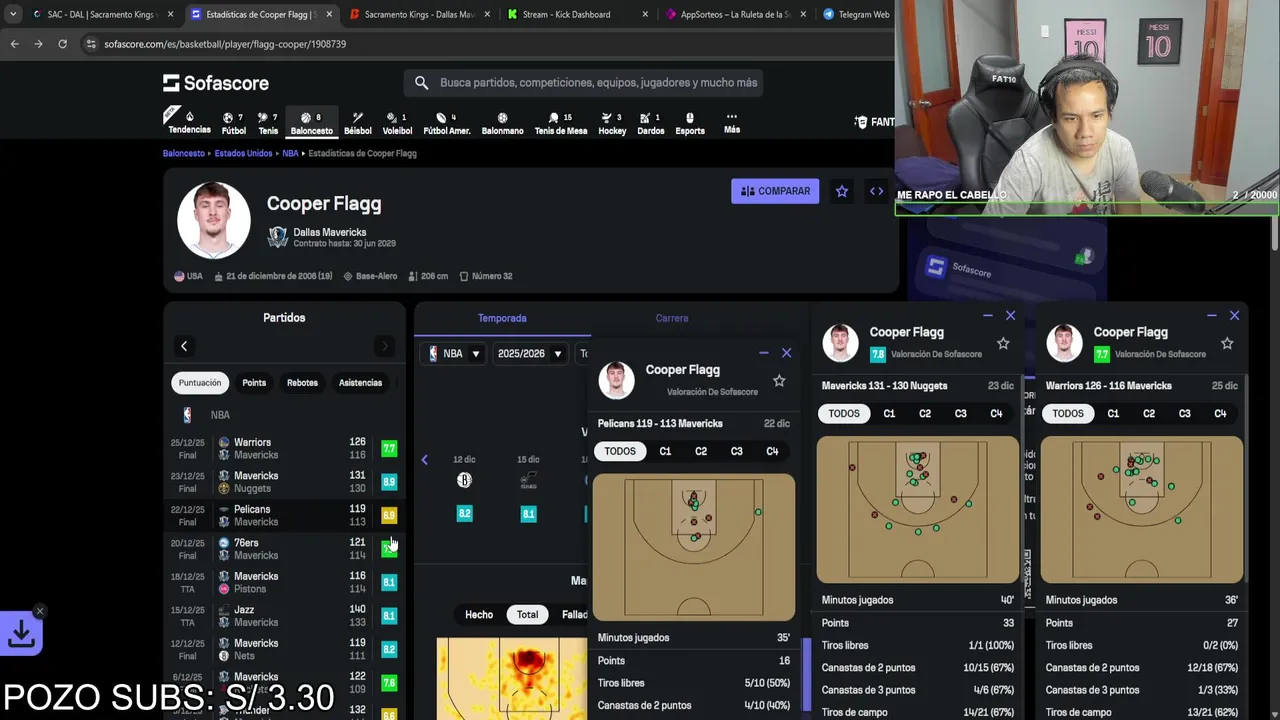
Task: Go to the Hockey category
Action: pos(612,123)
